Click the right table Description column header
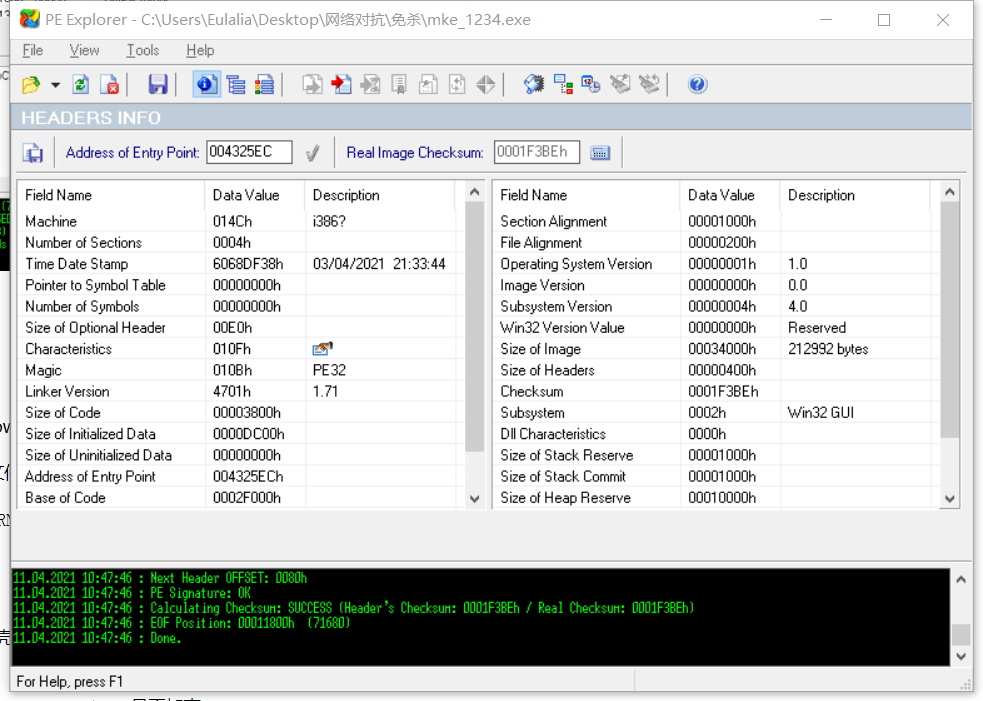 tap(854, 195)
